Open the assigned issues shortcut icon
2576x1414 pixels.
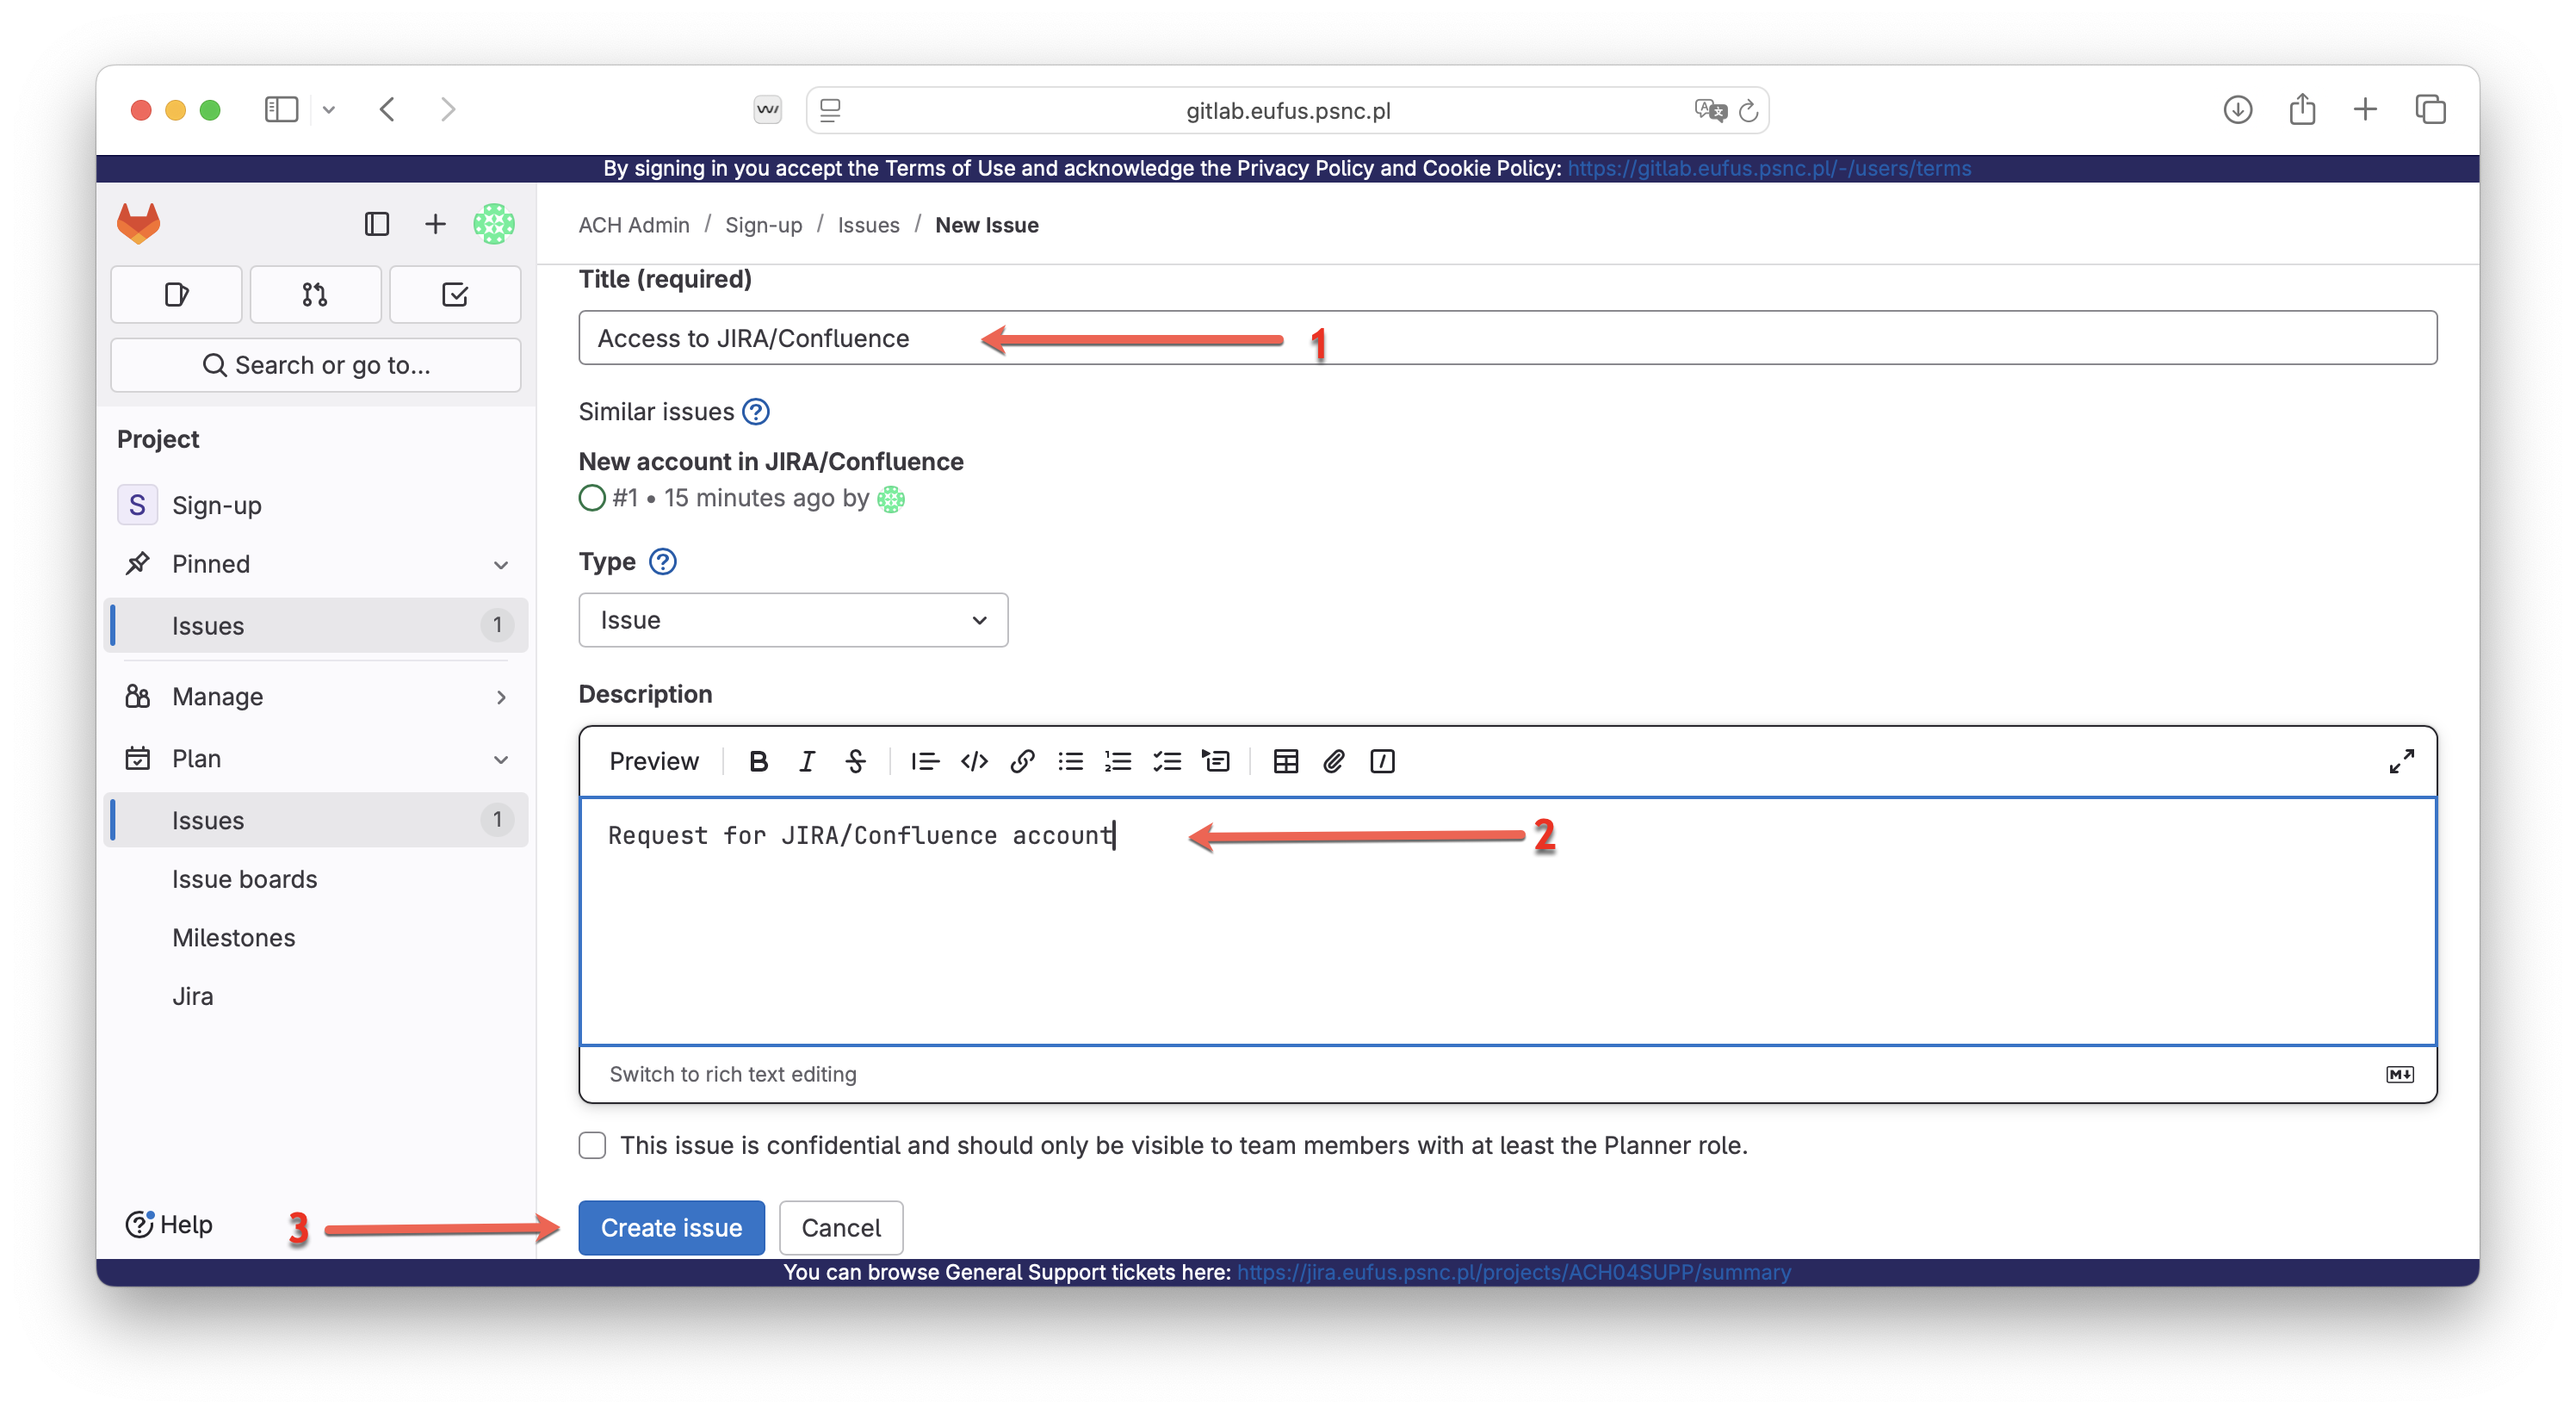(x=176, y=295)
